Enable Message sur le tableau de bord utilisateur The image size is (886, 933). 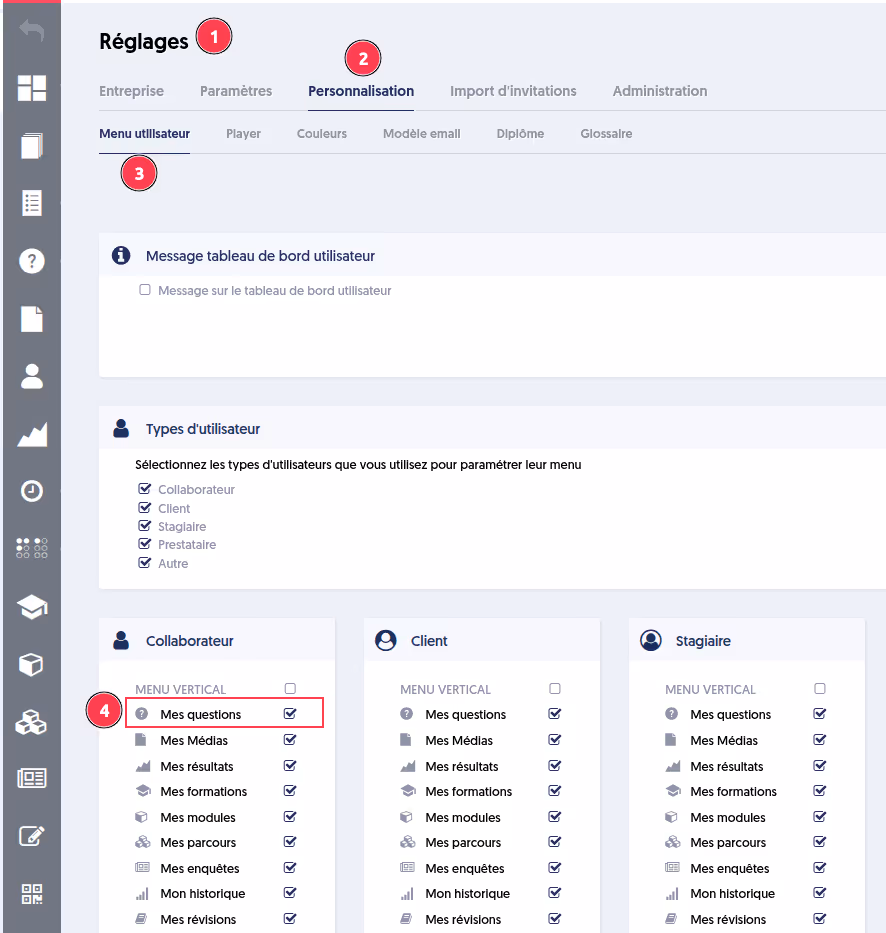(x=145, y=290)
